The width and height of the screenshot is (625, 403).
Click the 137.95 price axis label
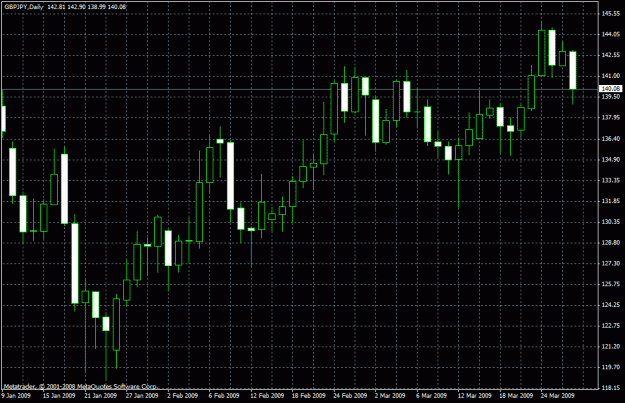(611, 118)
